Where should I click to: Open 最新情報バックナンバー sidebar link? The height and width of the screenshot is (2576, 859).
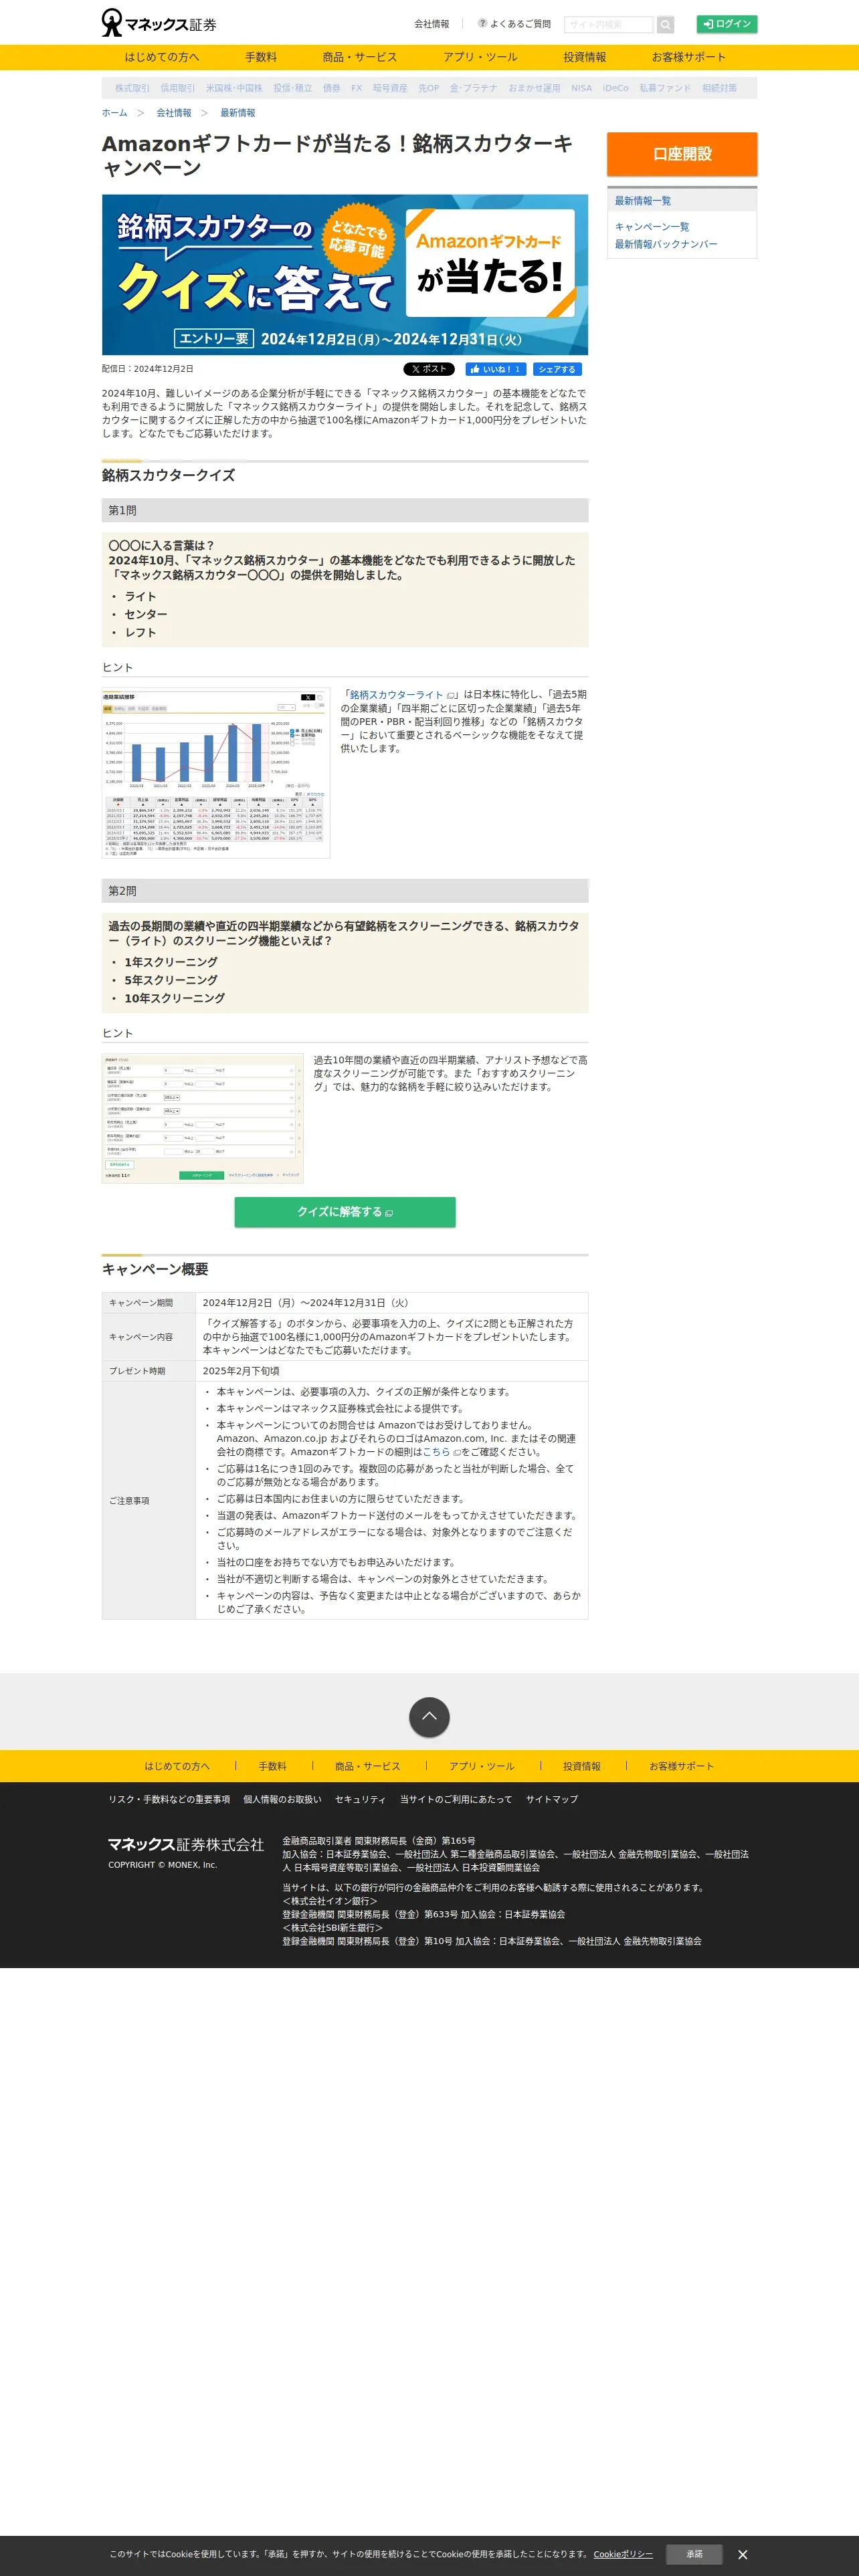point(666,244)
